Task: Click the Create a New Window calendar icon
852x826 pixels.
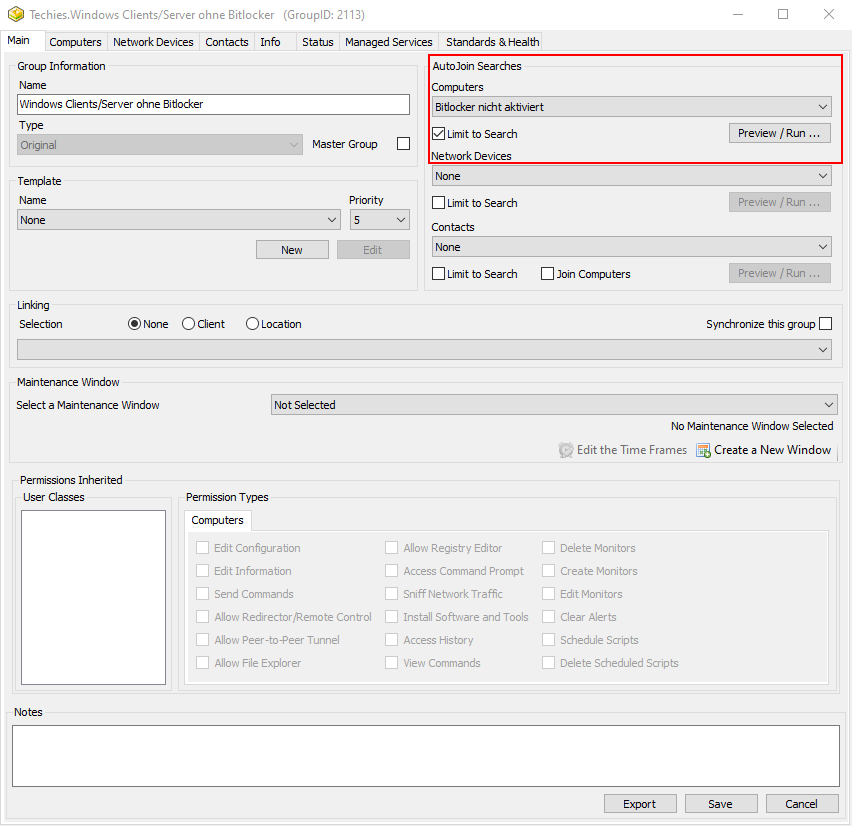Action: click(x=703, y=450)
